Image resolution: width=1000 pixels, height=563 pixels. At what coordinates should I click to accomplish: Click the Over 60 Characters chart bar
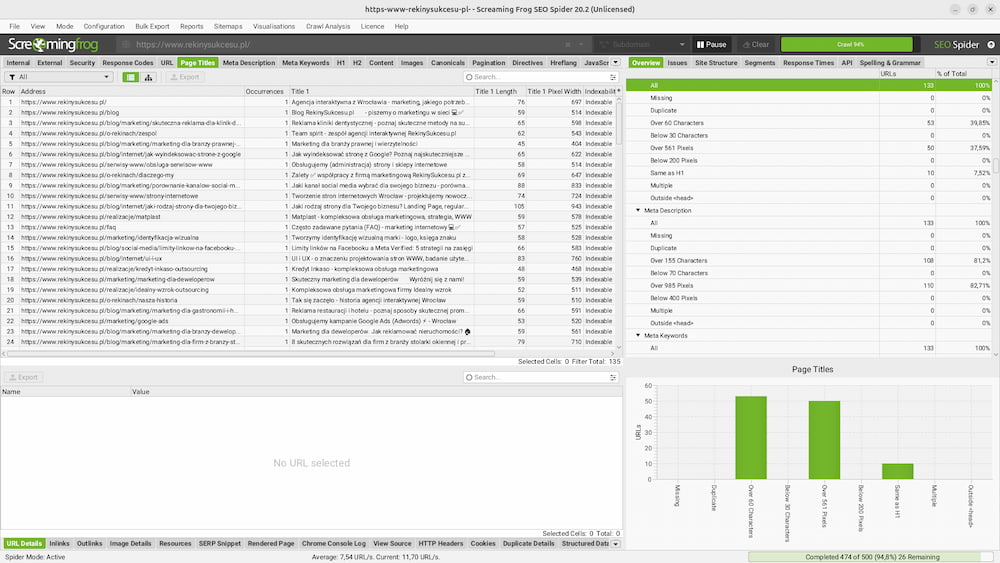coord(751,438)
